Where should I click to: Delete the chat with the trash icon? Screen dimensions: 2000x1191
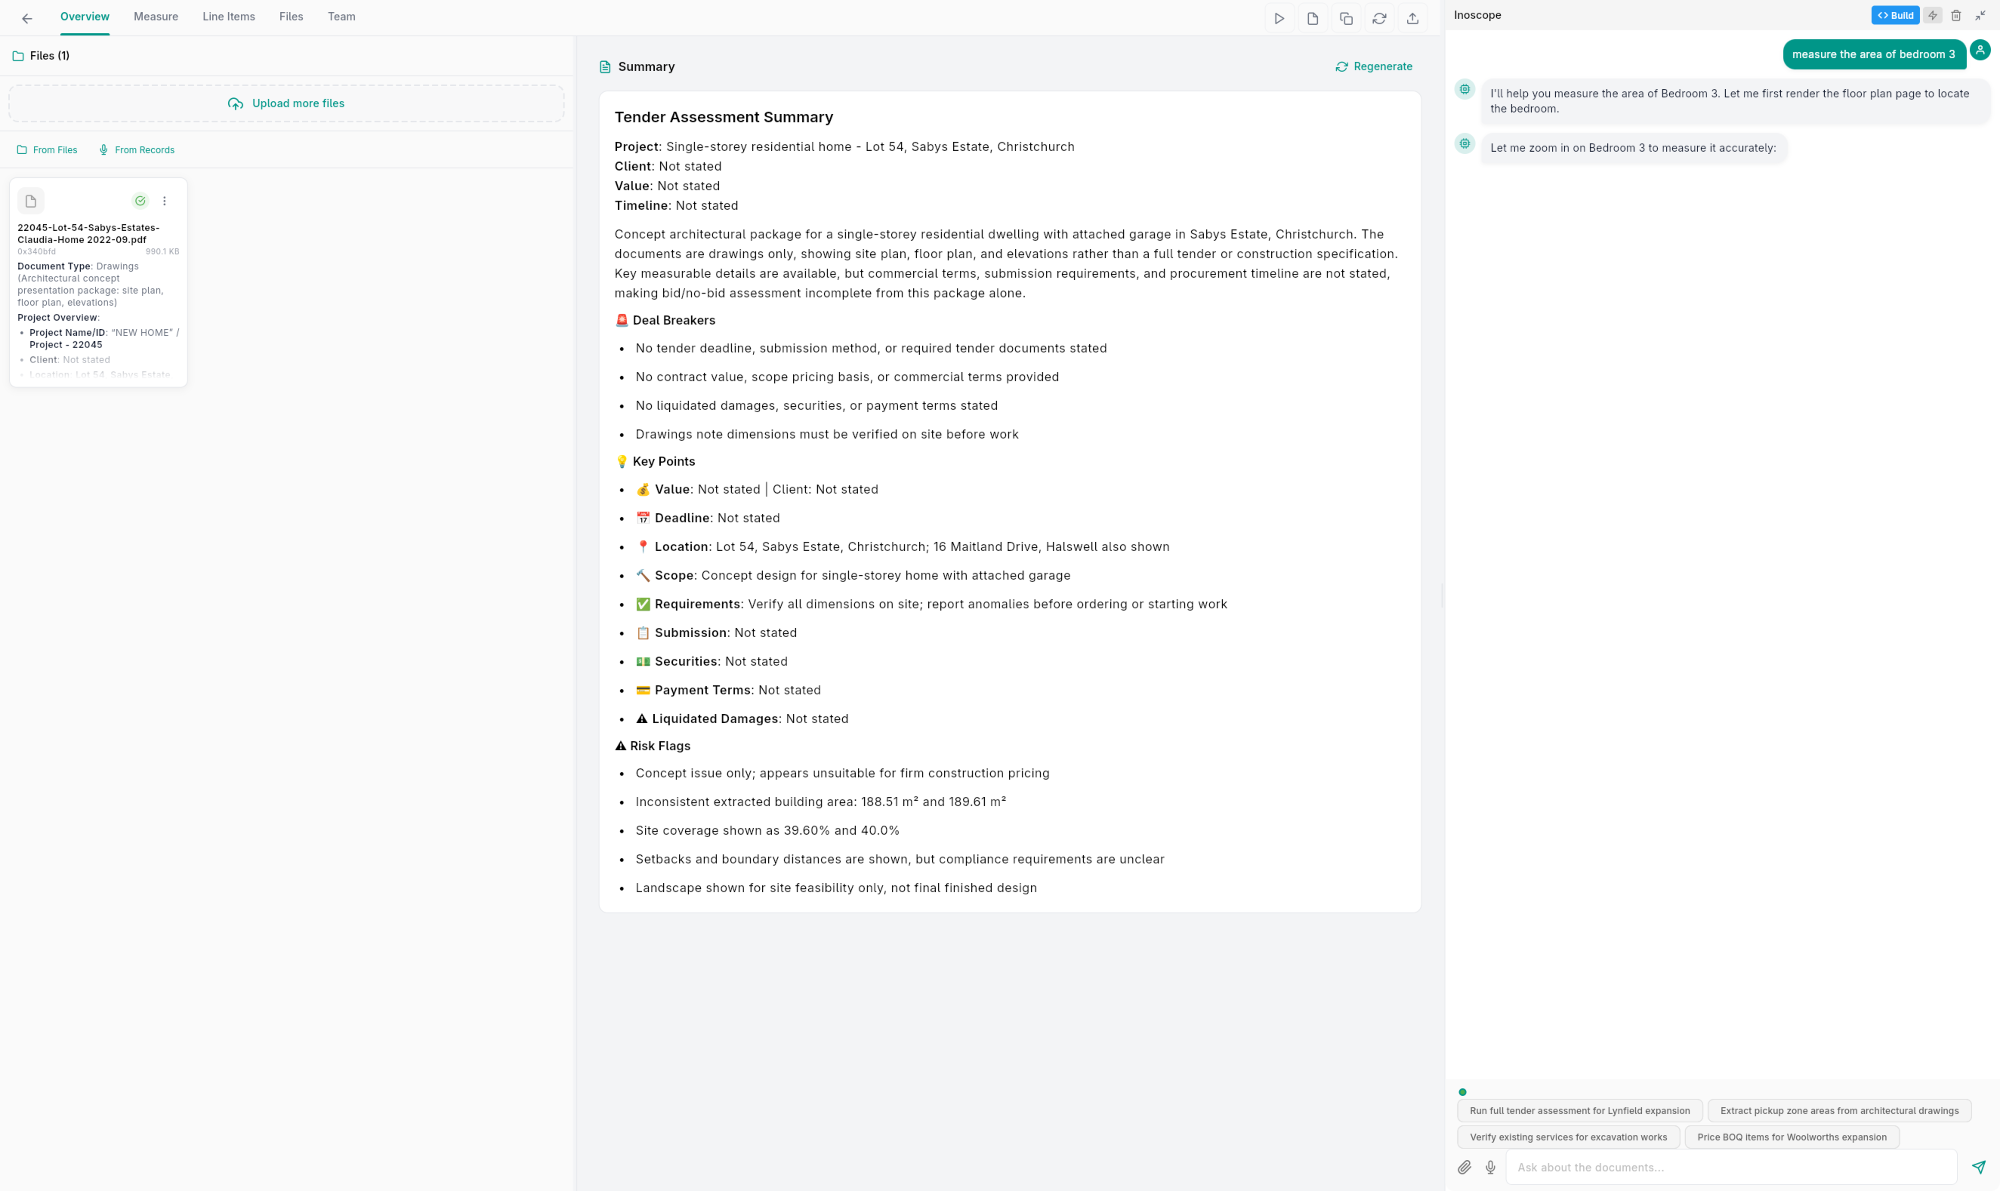[1956, 15]
